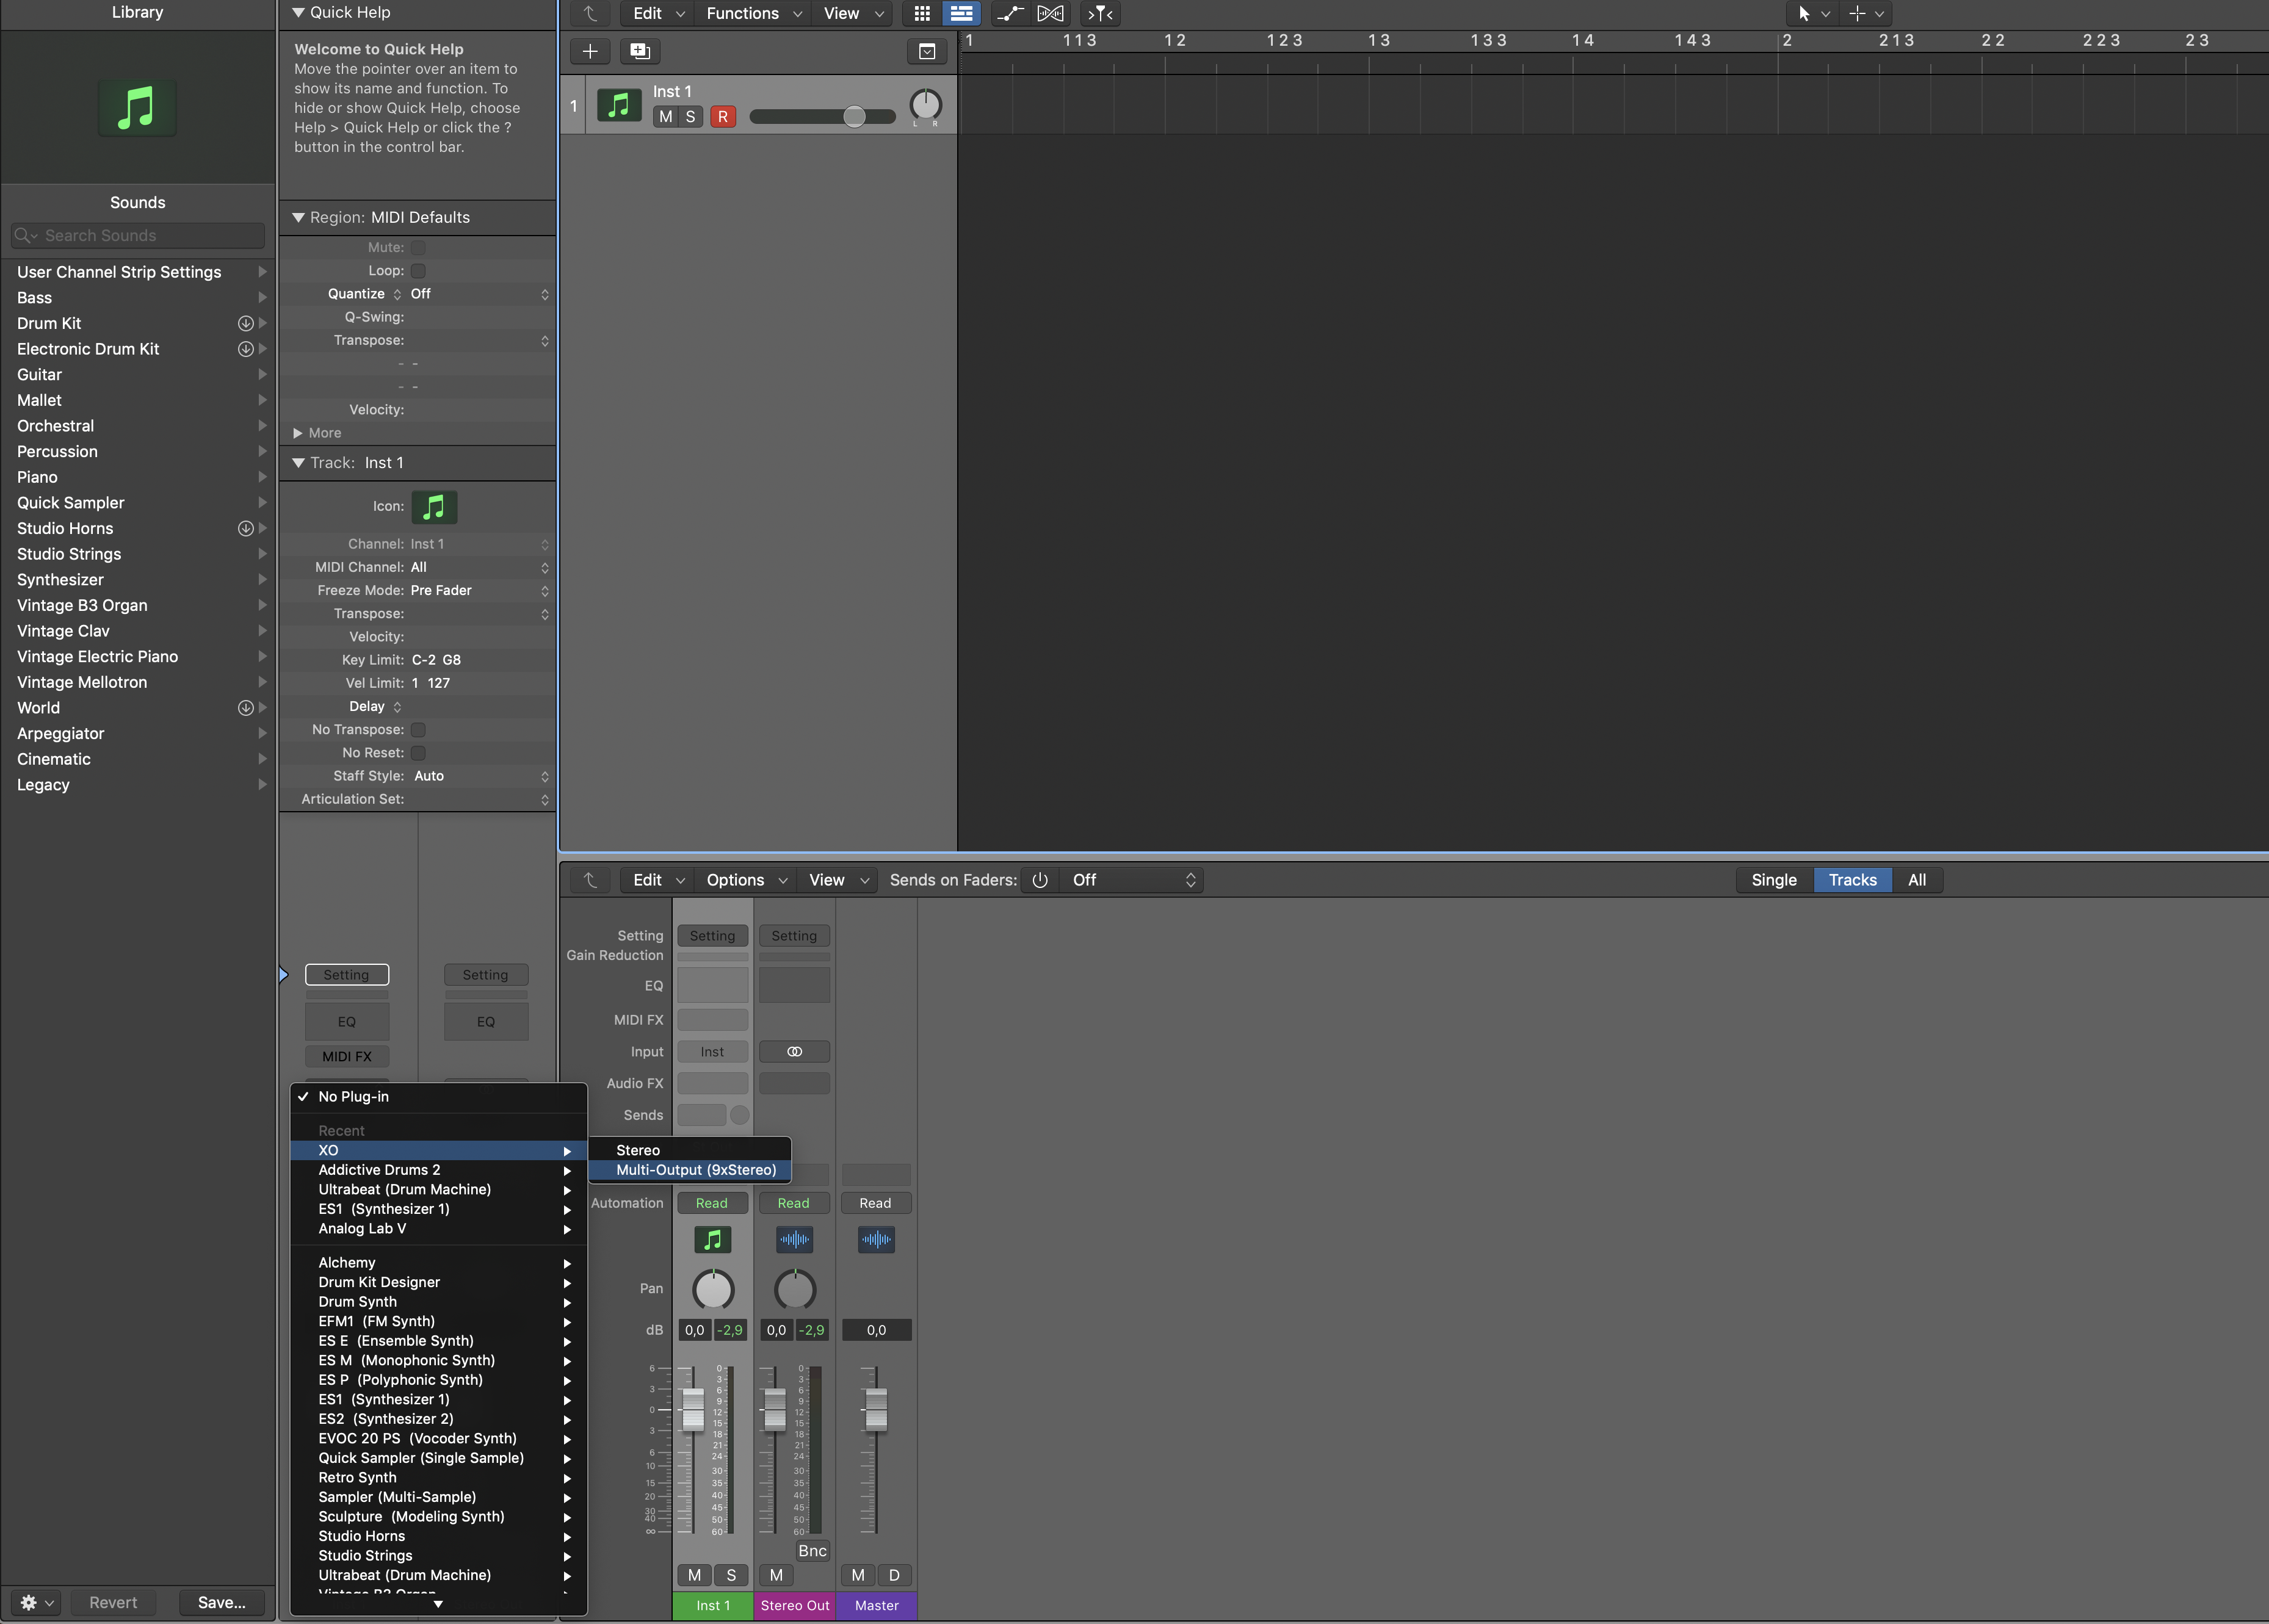
Task: Toggle record enable on Inst 1 track
Action: (723, 117)
